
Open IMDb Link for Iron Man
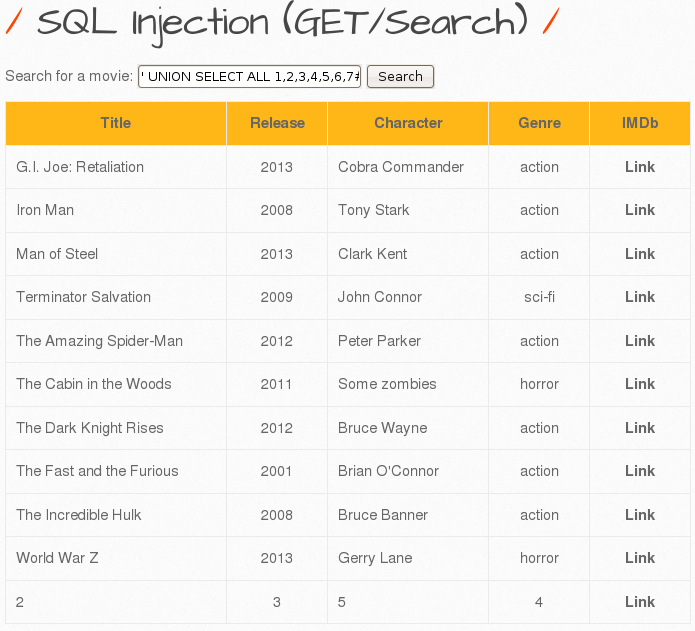(x=640, y=210)
